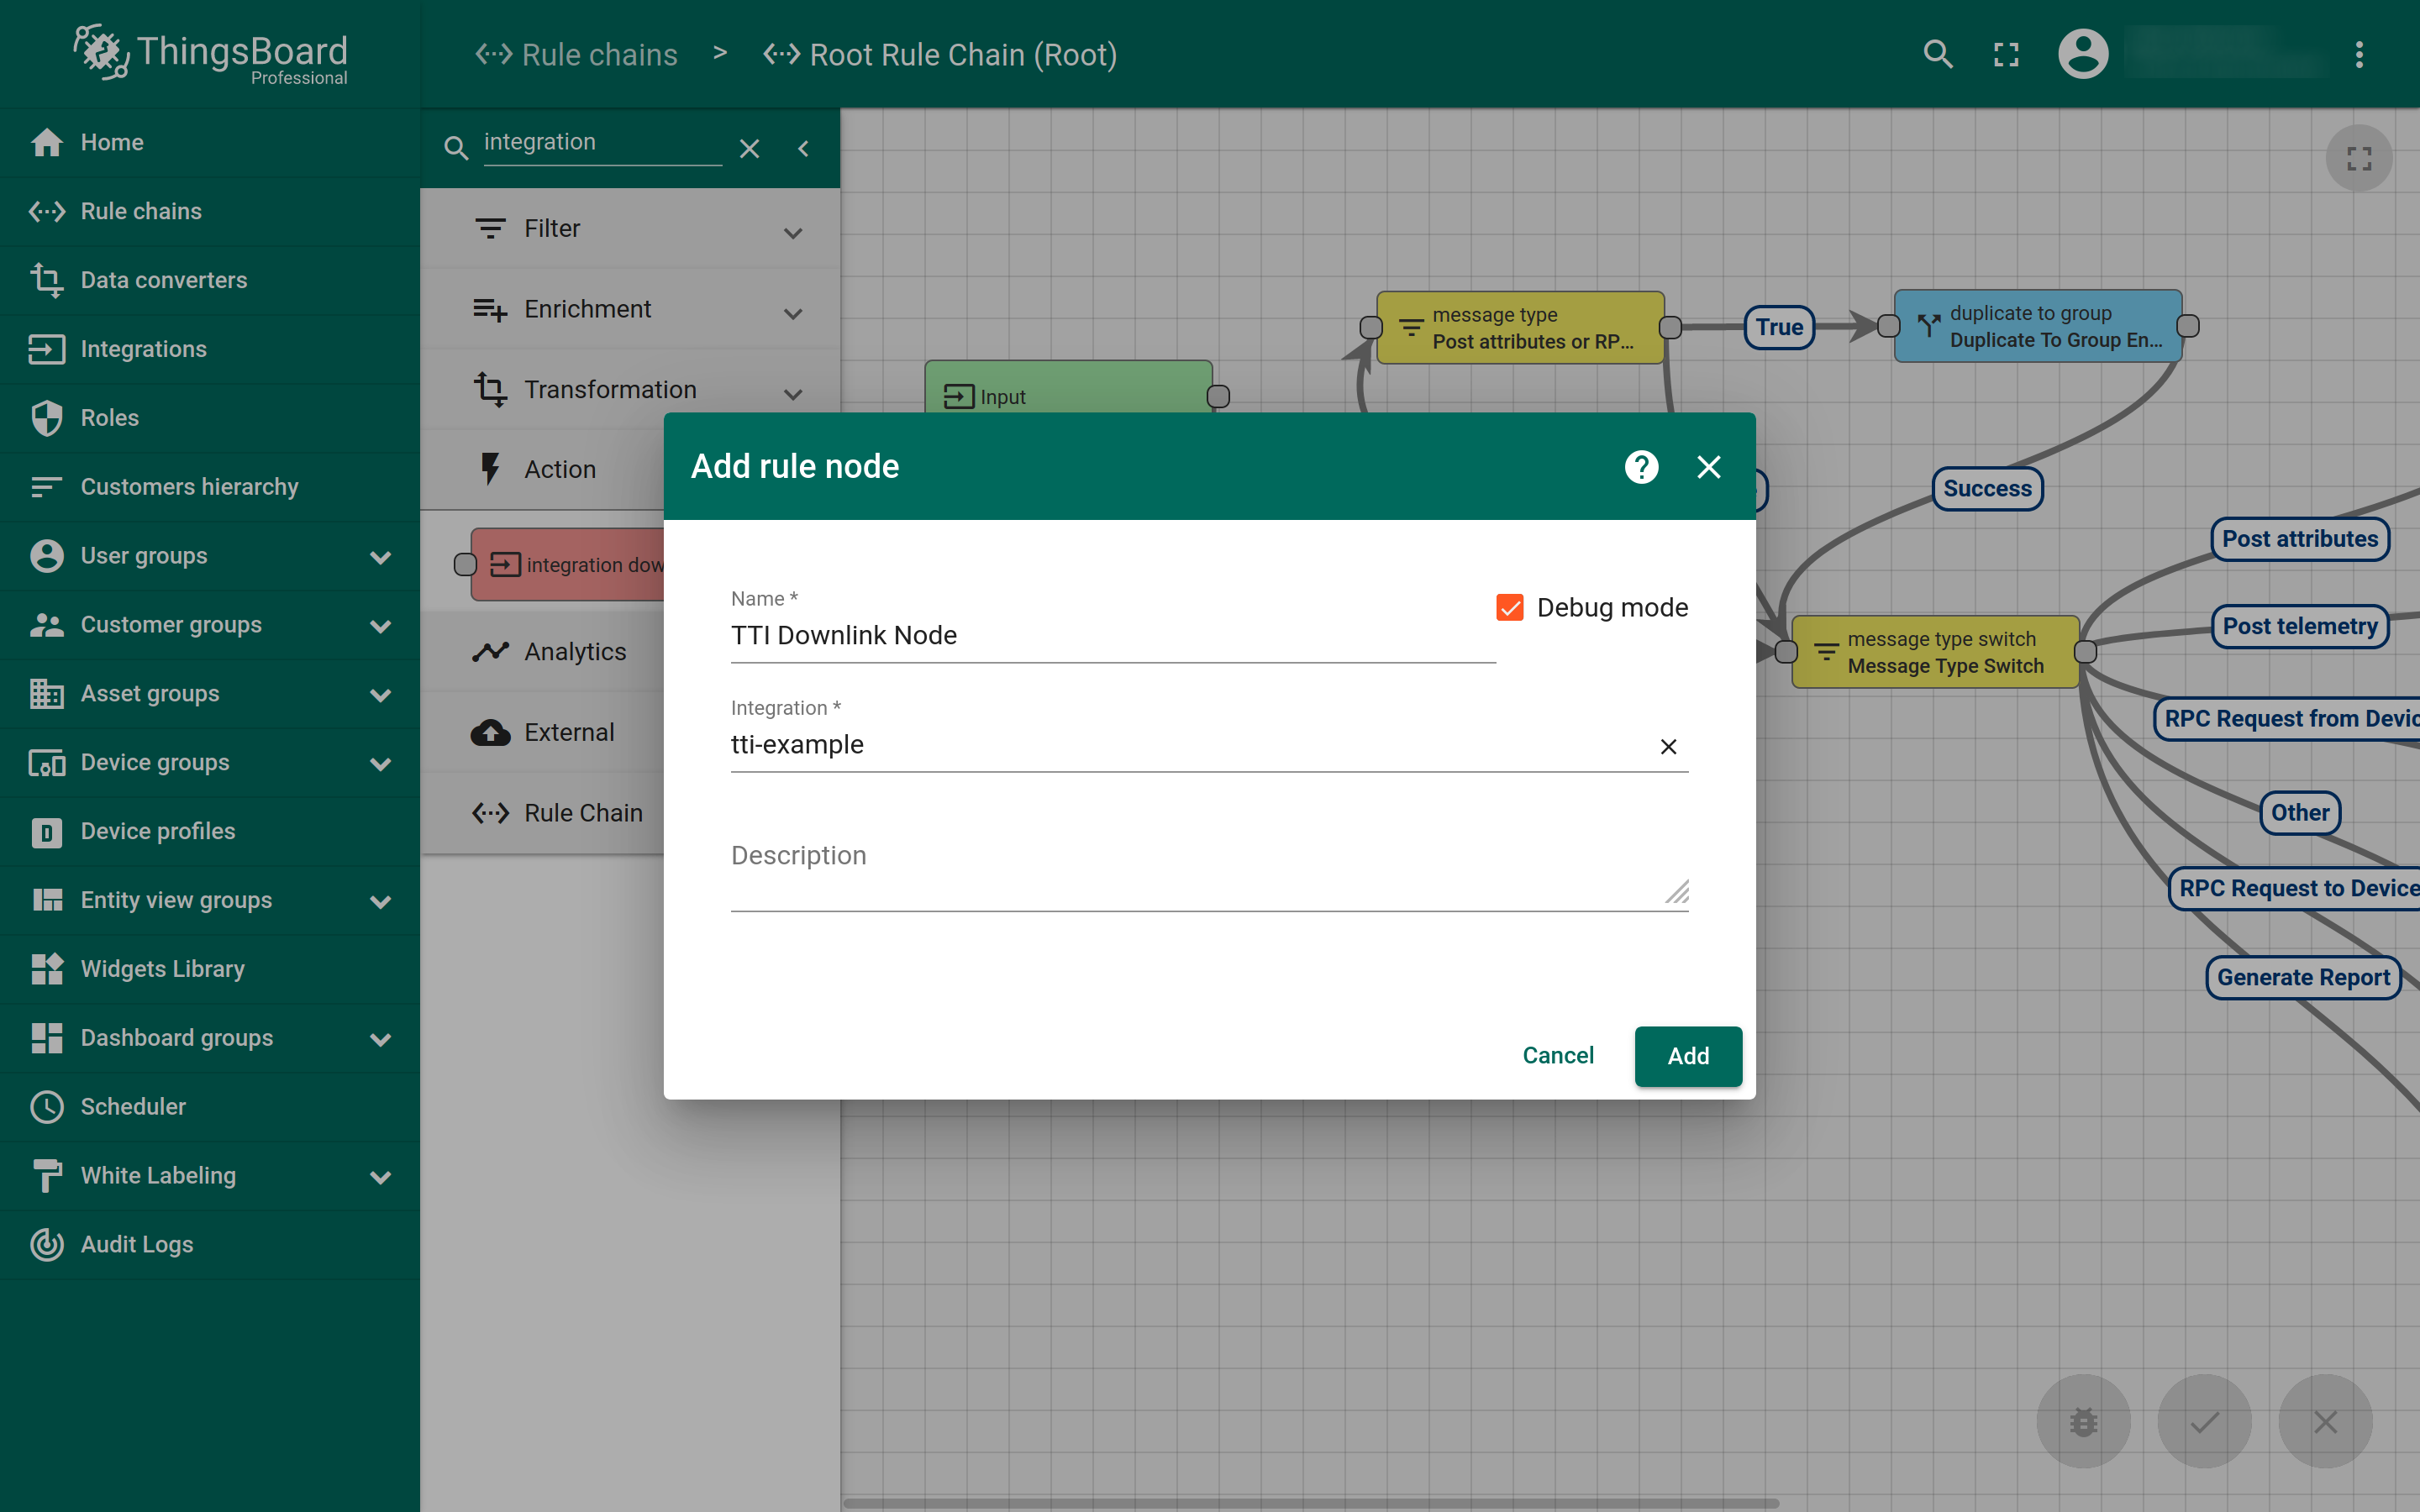Click the TTI Downlink Node name input field
Viewport: 2420px width, 1512px height.
tap(1112, 634)
